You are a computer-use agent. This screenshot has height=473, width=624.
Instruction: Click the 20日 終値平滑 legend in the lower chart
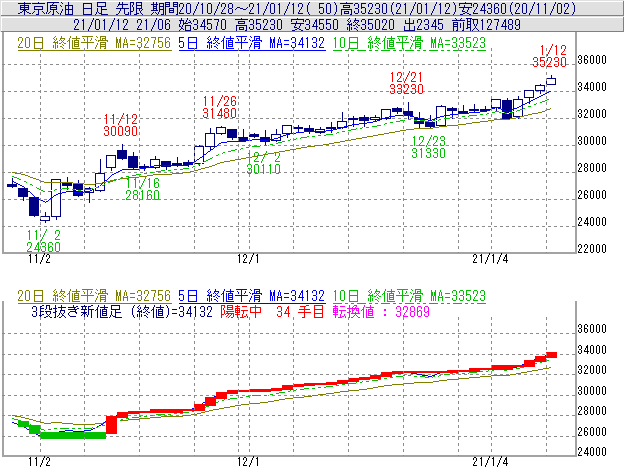(94, 296)
